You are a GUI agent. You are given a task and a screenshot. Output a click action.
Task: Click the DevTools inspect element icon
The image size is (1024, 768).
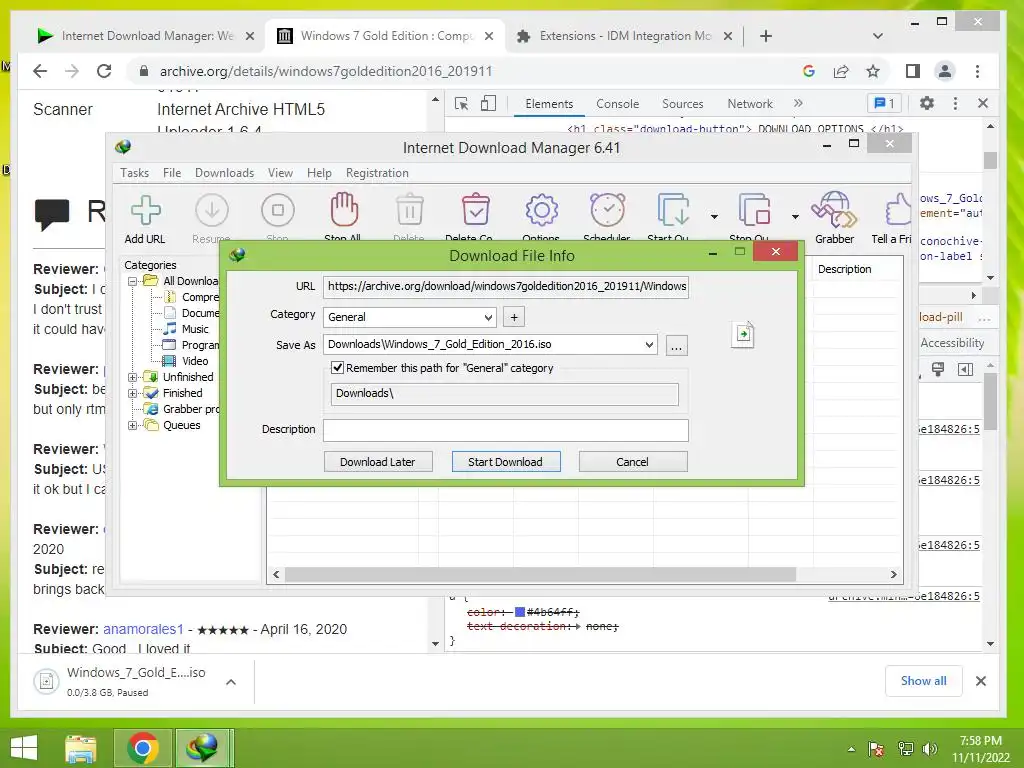(461, 103)
